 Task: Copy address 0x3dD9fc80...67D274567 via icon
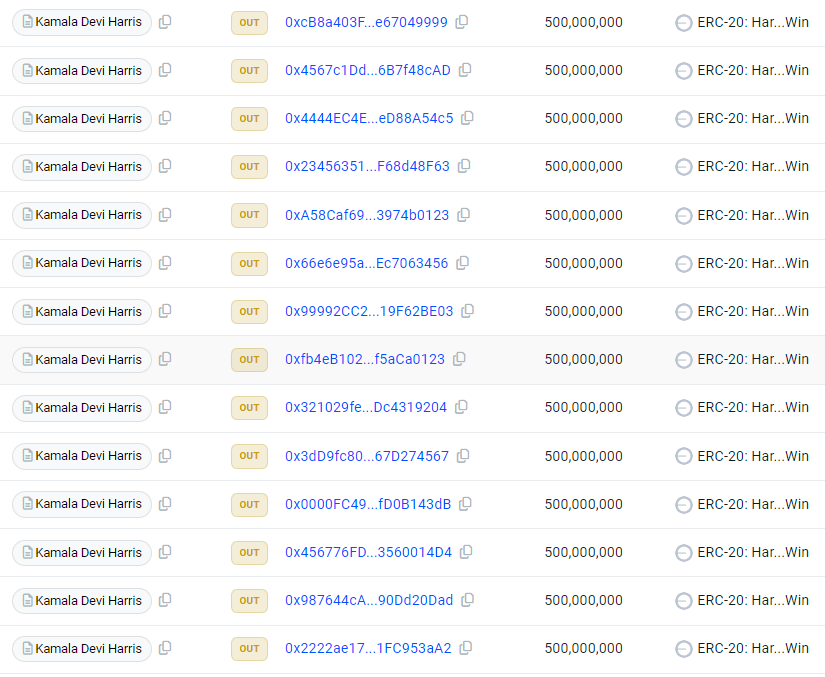463,456
